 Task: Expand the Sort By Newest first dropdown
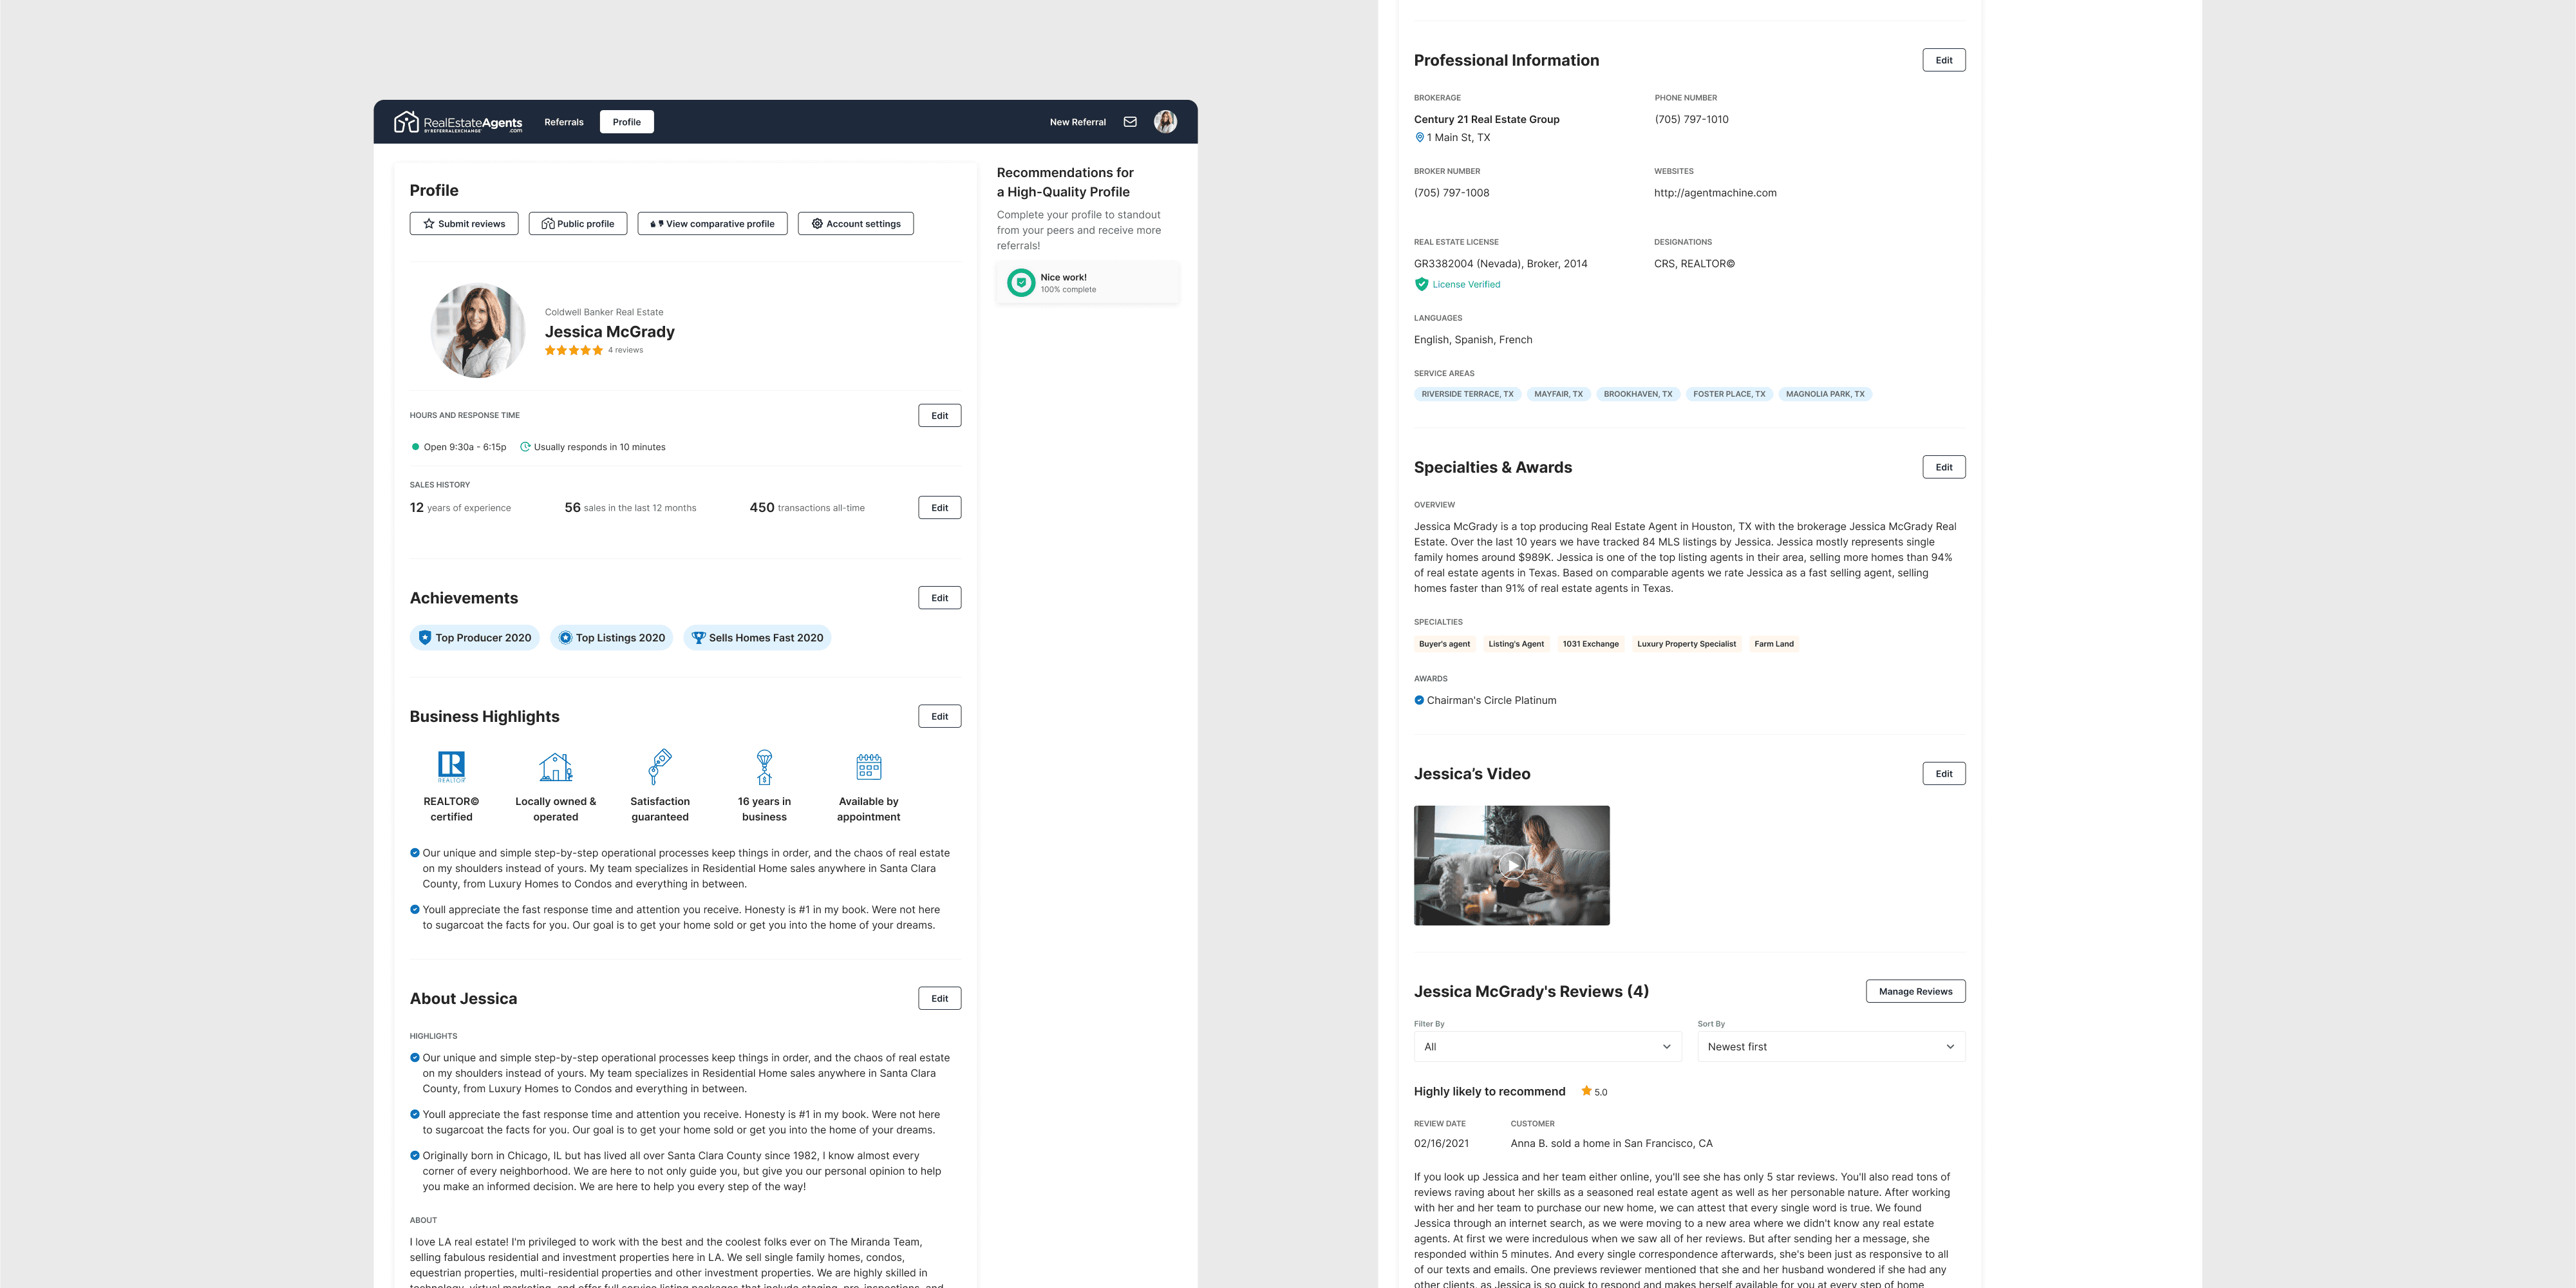[x=1830, y=1047]
